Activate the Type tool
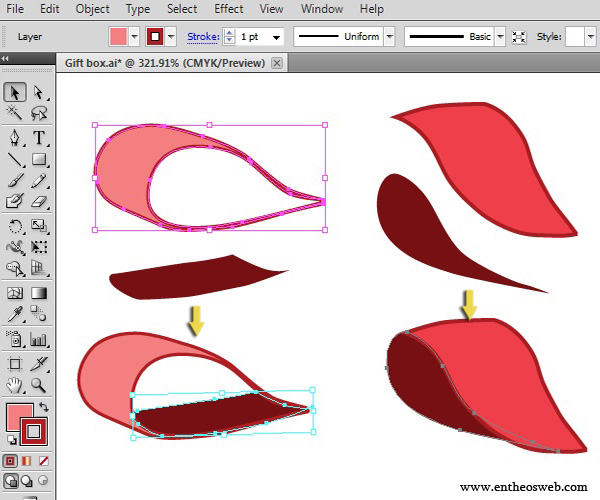The image size is (600, 500). click(39, 138)
